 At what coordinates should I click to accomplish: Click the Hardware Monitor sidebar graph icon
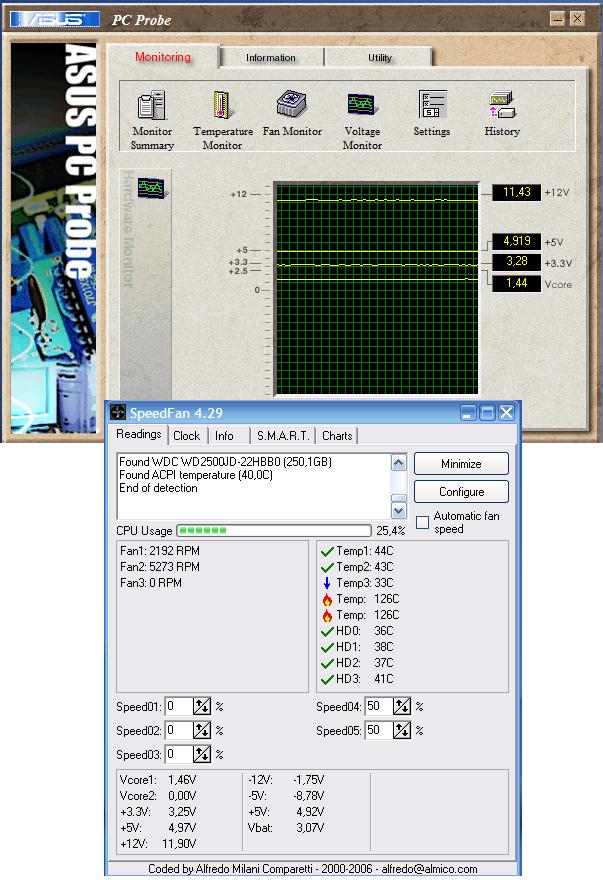click(152, 189)
